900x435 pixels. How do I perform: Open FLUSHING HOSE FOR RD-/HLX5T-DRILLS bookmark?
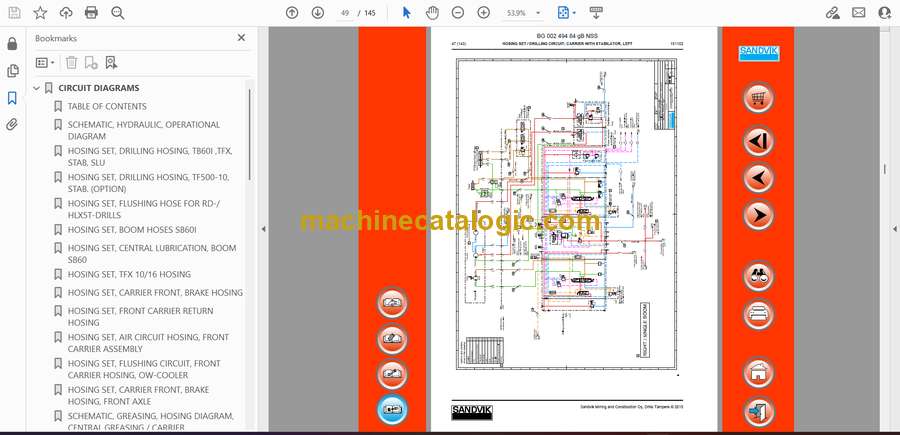pos(143,209)
